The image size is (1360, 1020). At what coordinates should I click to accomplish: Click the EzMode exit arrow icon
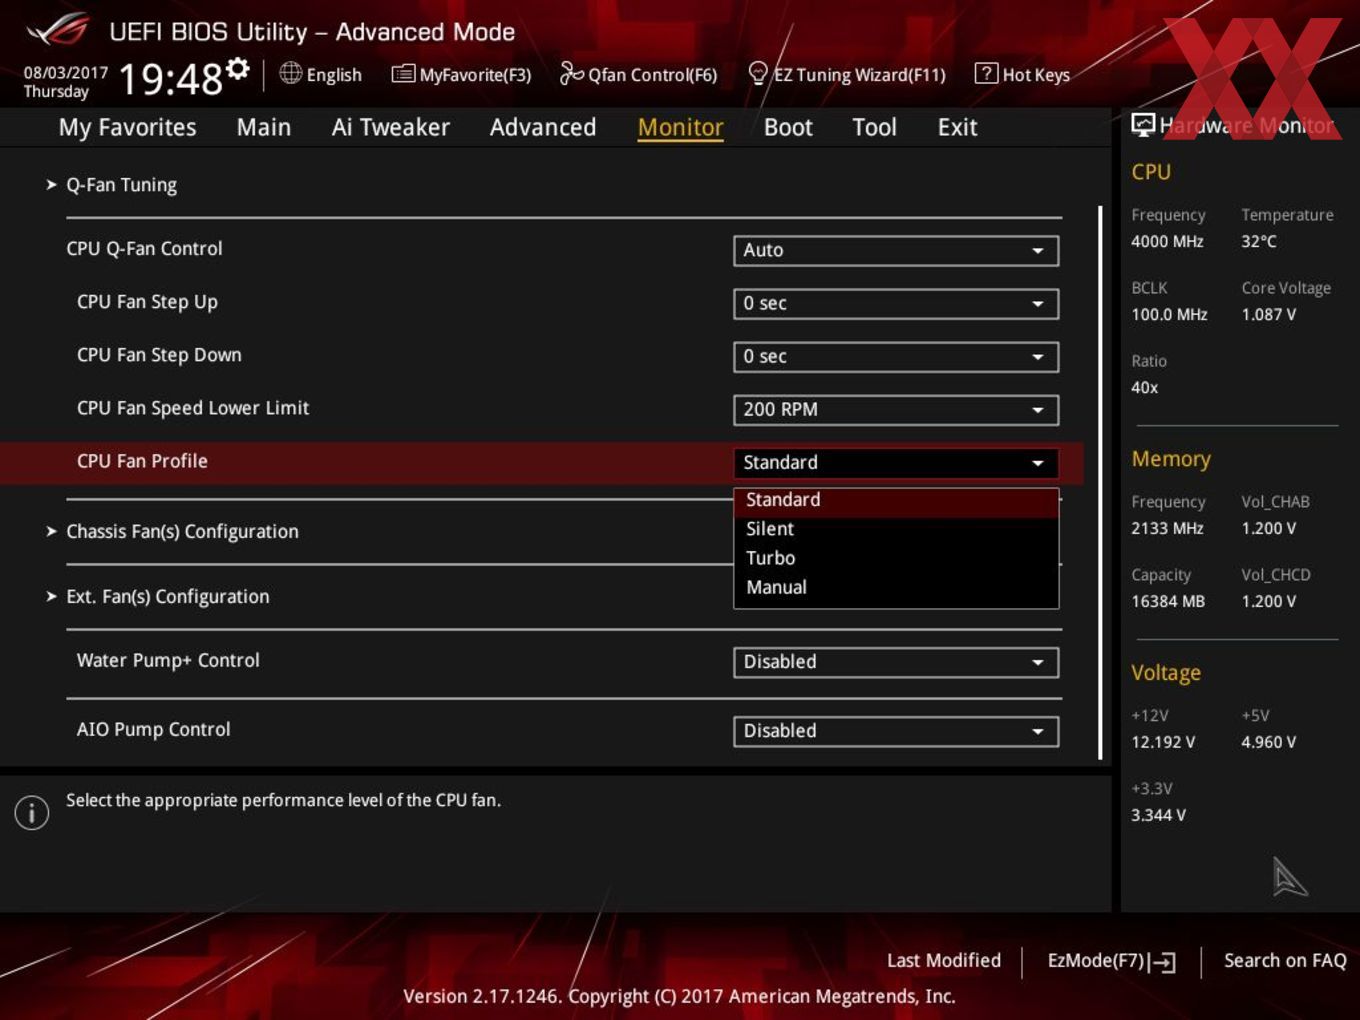pyautogui.click(x=1162, y=962)
